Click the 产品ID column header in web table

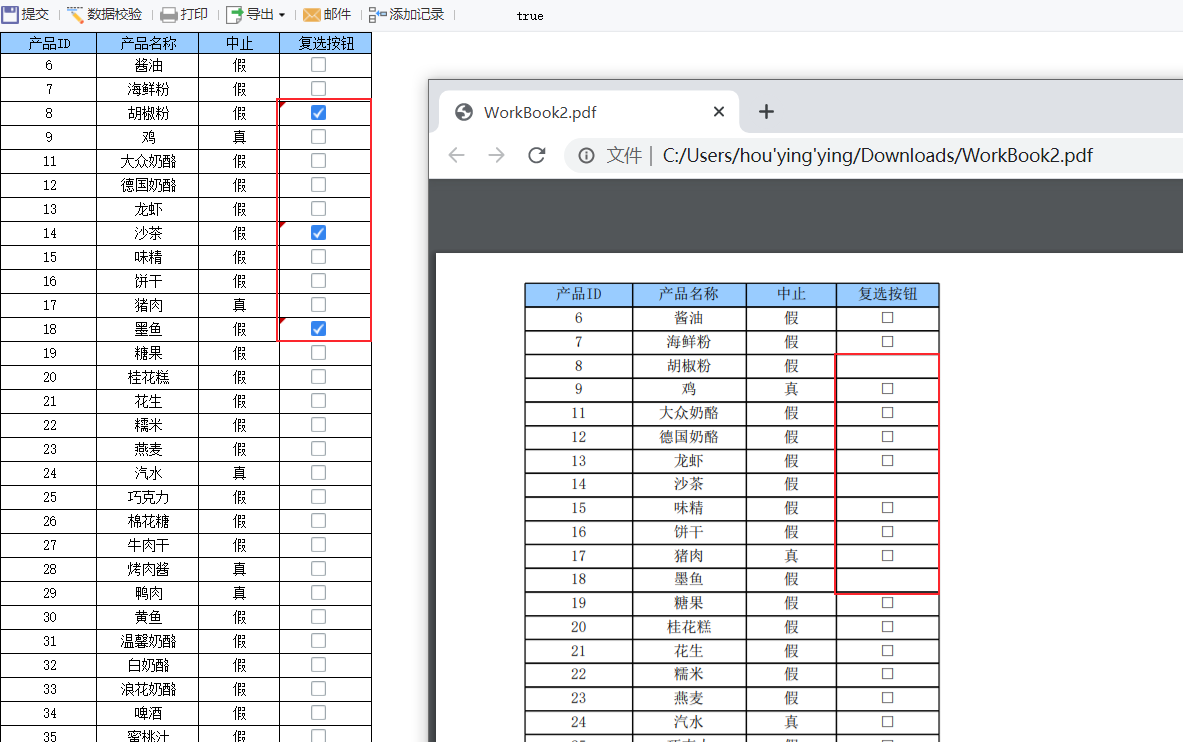pyautogui.click(x=49, y=43)
